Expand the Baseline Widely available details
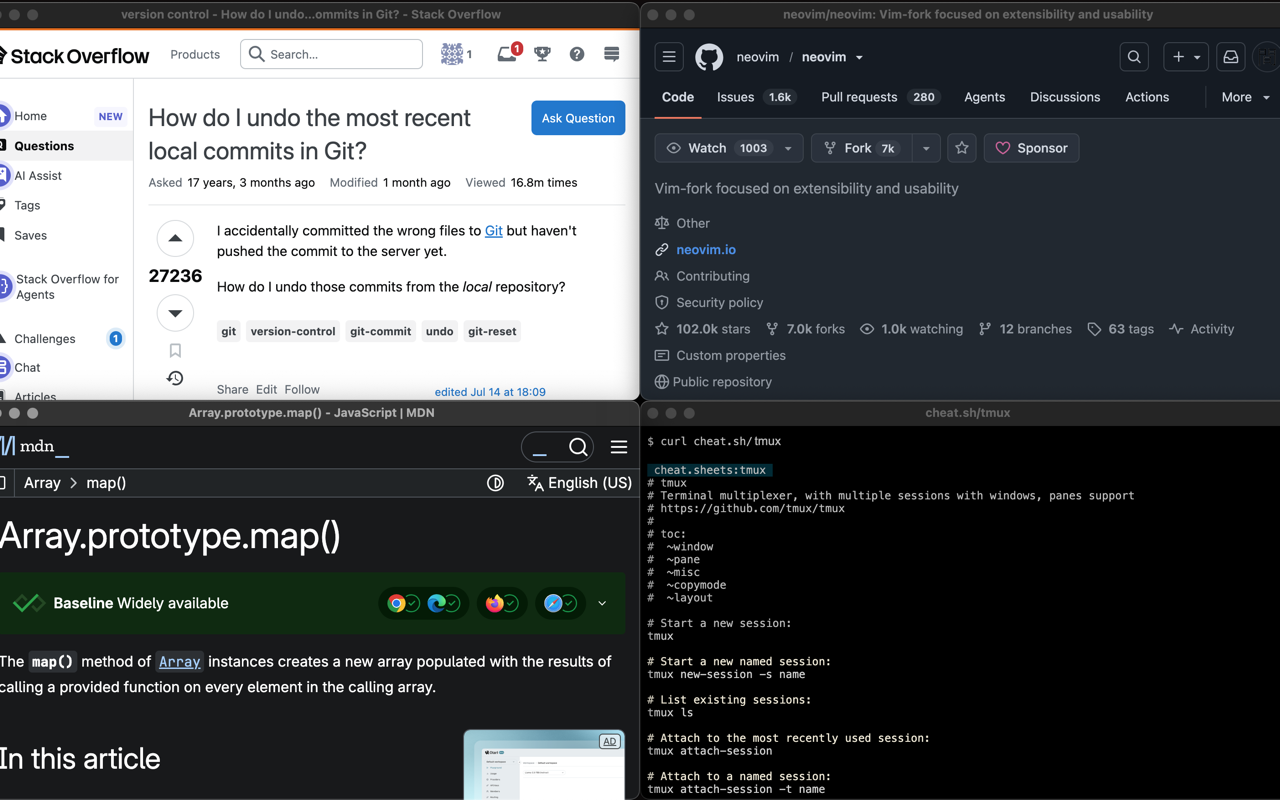Image resolution: width=1280 pixels, height=800 pixels. point(602,603)
